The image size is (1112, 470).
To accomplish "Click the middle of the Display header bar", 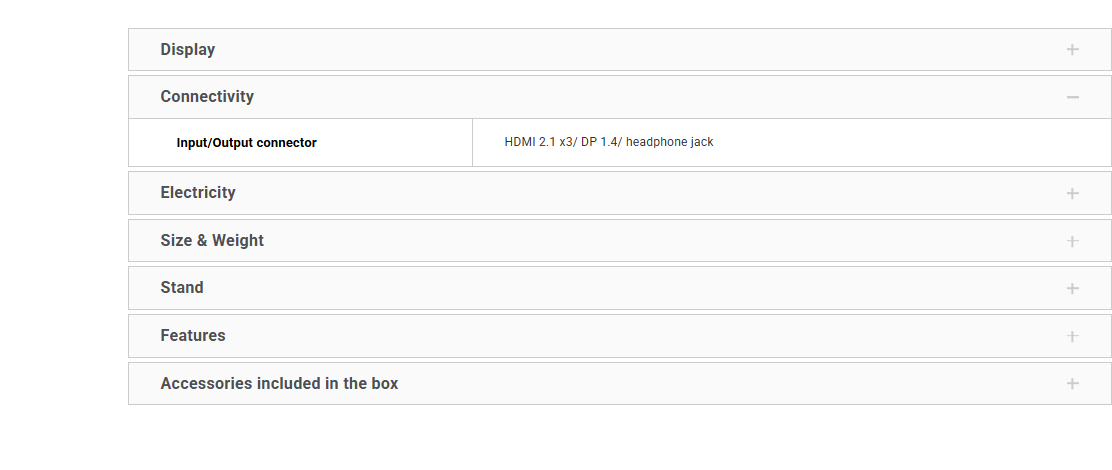I will (x=620, y=50).
